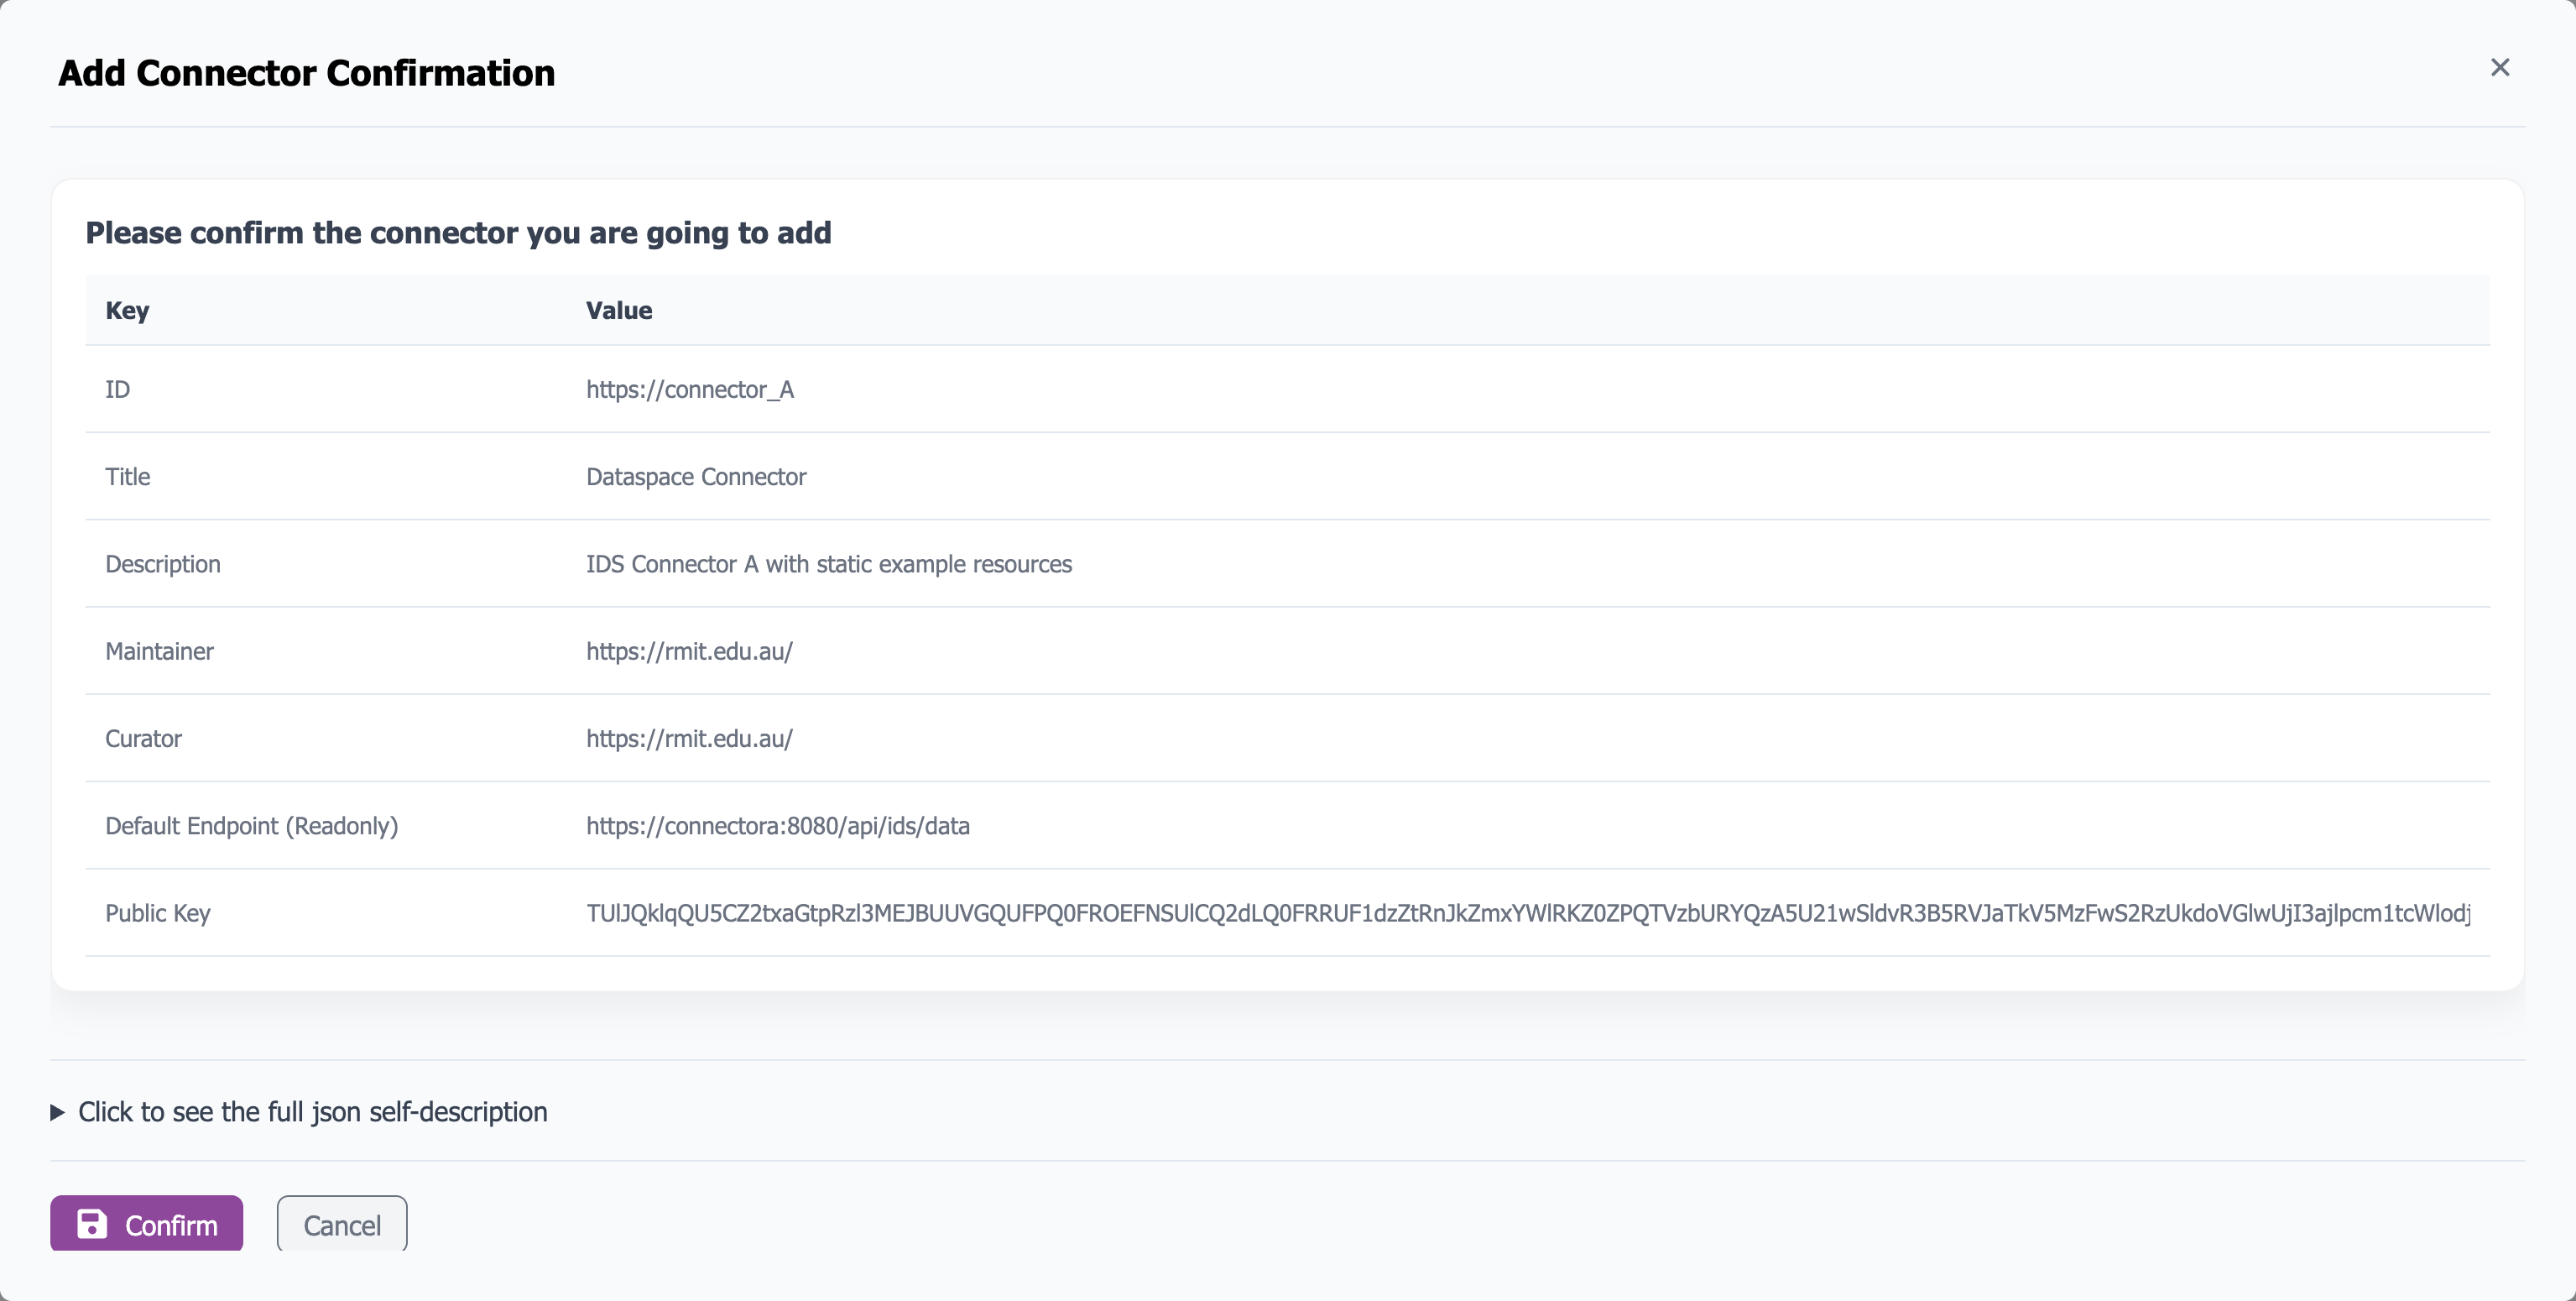Select the ID value https://connector_A
The height and width of the screenshot is (1301, 2576).
690,389
